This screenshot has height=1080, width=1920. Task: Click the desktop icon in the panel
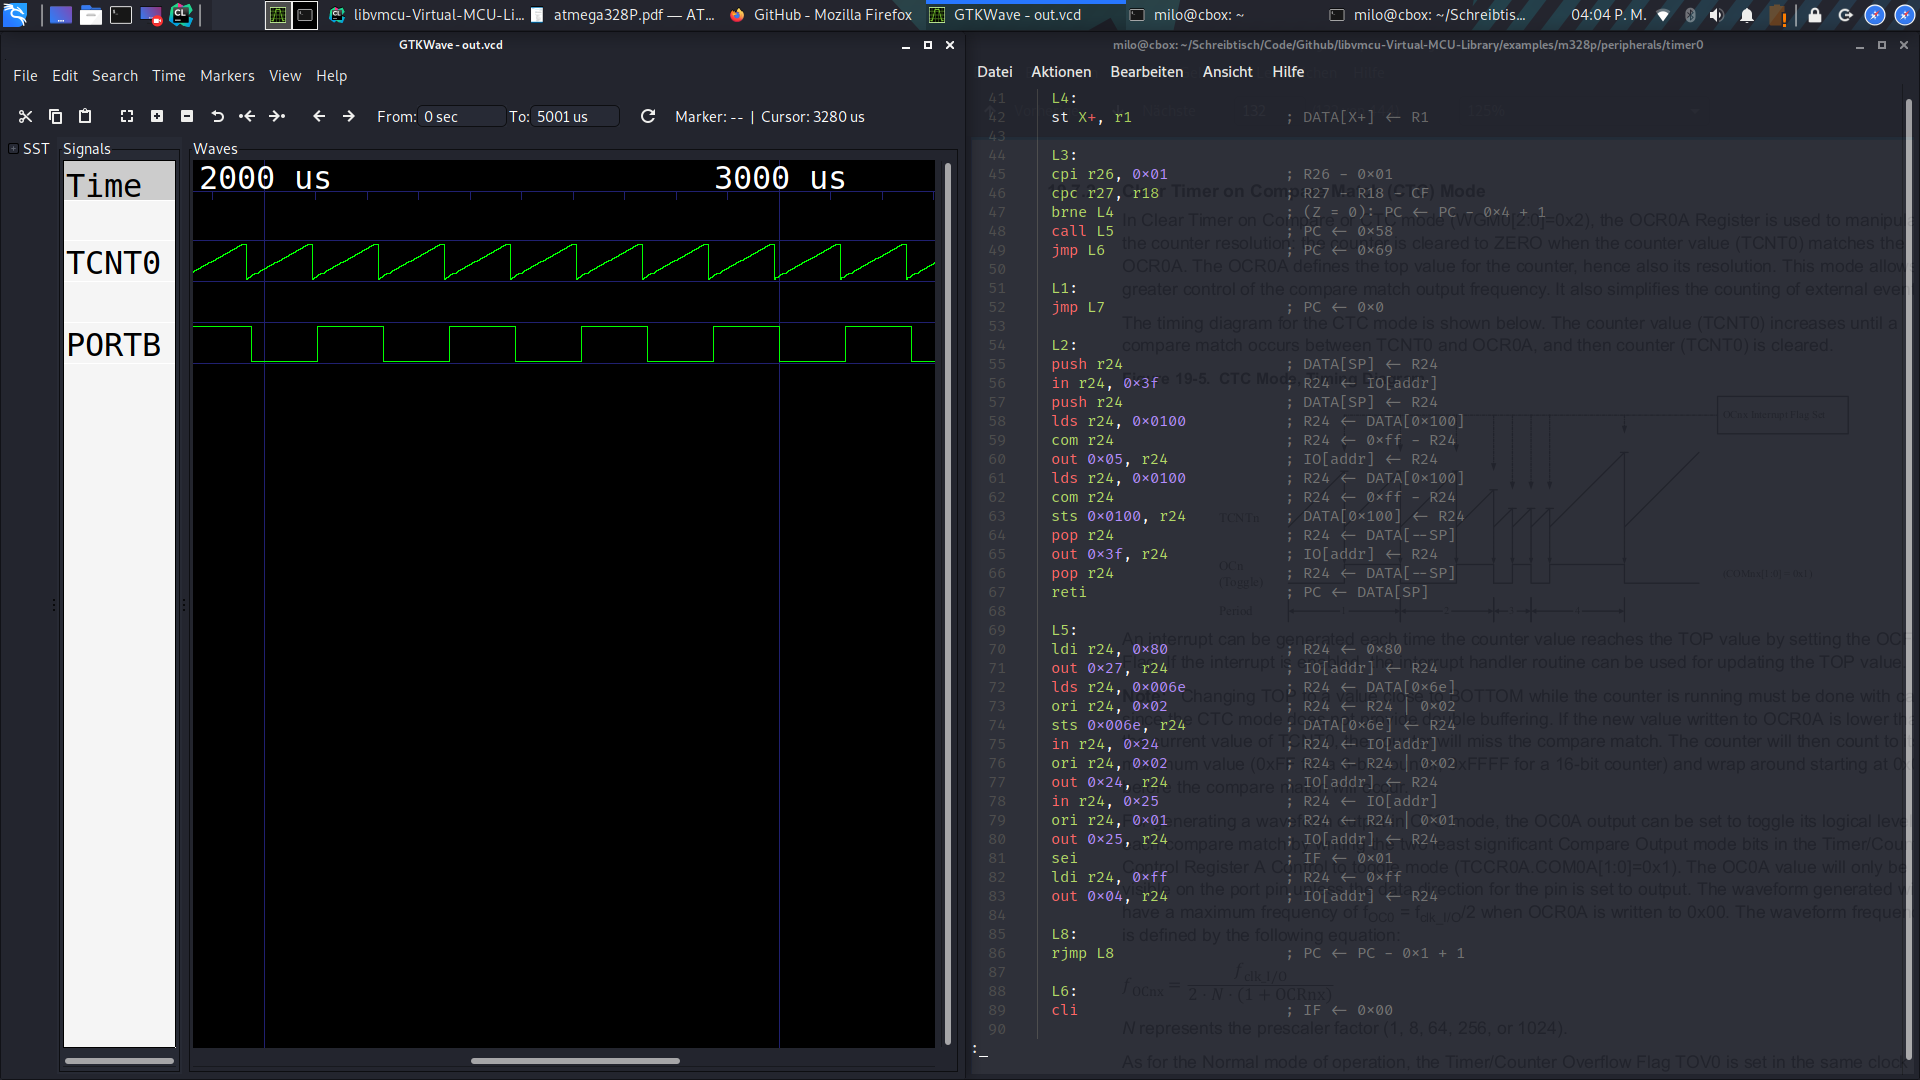(61, 15)
